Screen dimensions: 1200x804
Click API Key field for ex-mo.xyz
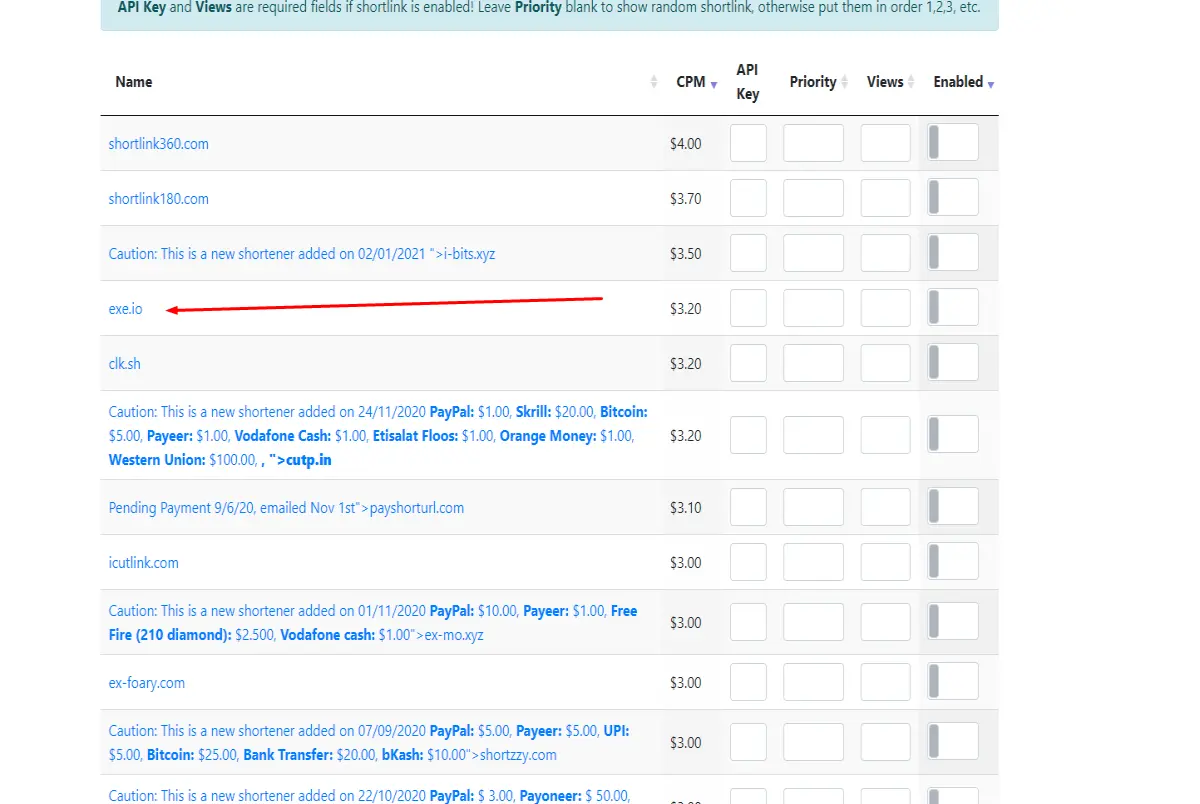[748, 622]
